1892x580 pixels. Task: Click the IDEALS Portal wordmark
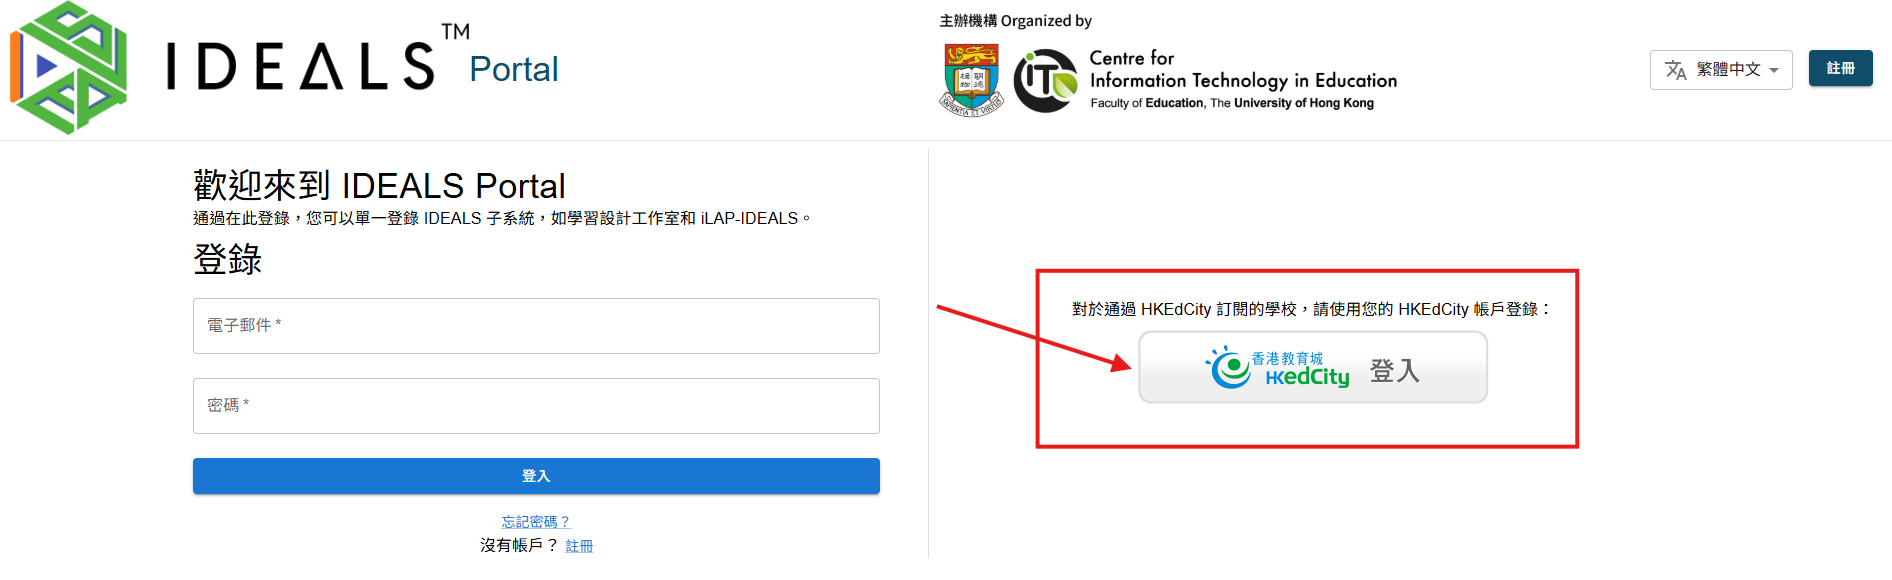362,62
